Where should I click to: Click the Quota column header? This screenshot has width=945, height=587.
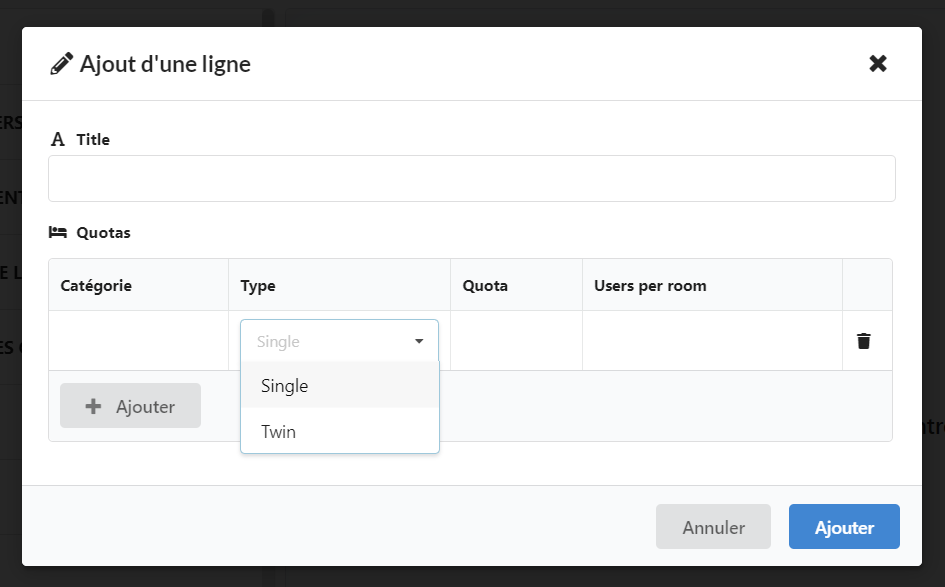point(485,285)
